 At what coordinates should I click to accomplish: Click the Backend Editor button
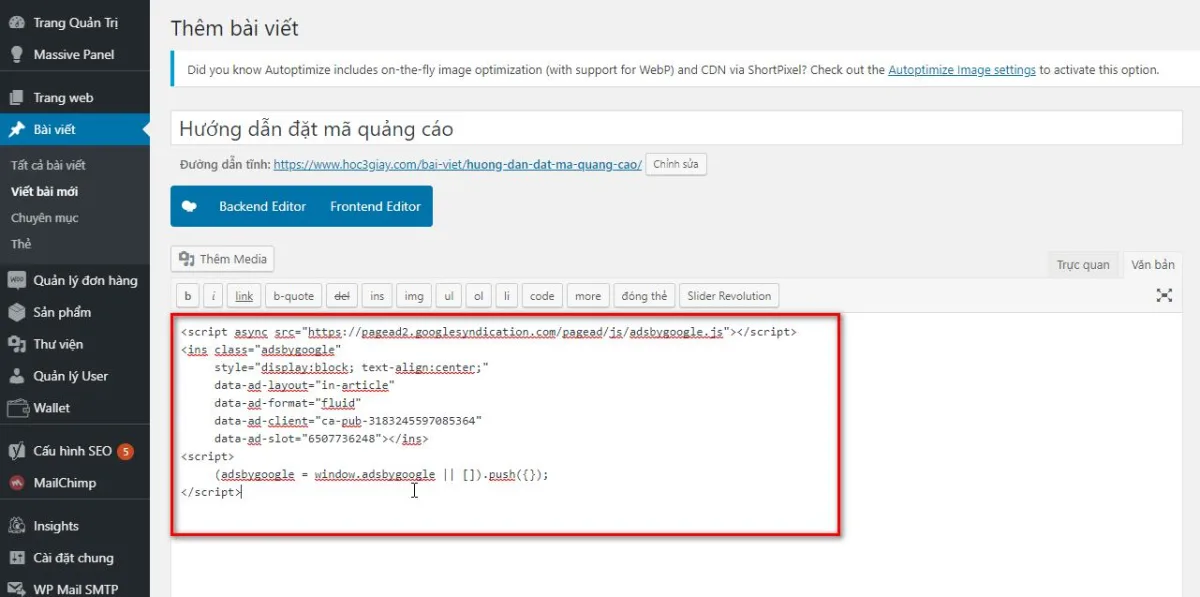pyautogui.click(x=262, y=206)
